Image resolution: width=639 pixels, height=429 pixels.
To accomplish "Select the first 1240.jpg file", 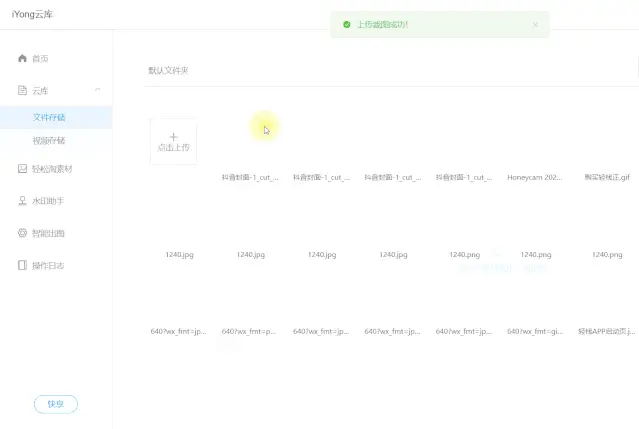I will click(179, 255).
